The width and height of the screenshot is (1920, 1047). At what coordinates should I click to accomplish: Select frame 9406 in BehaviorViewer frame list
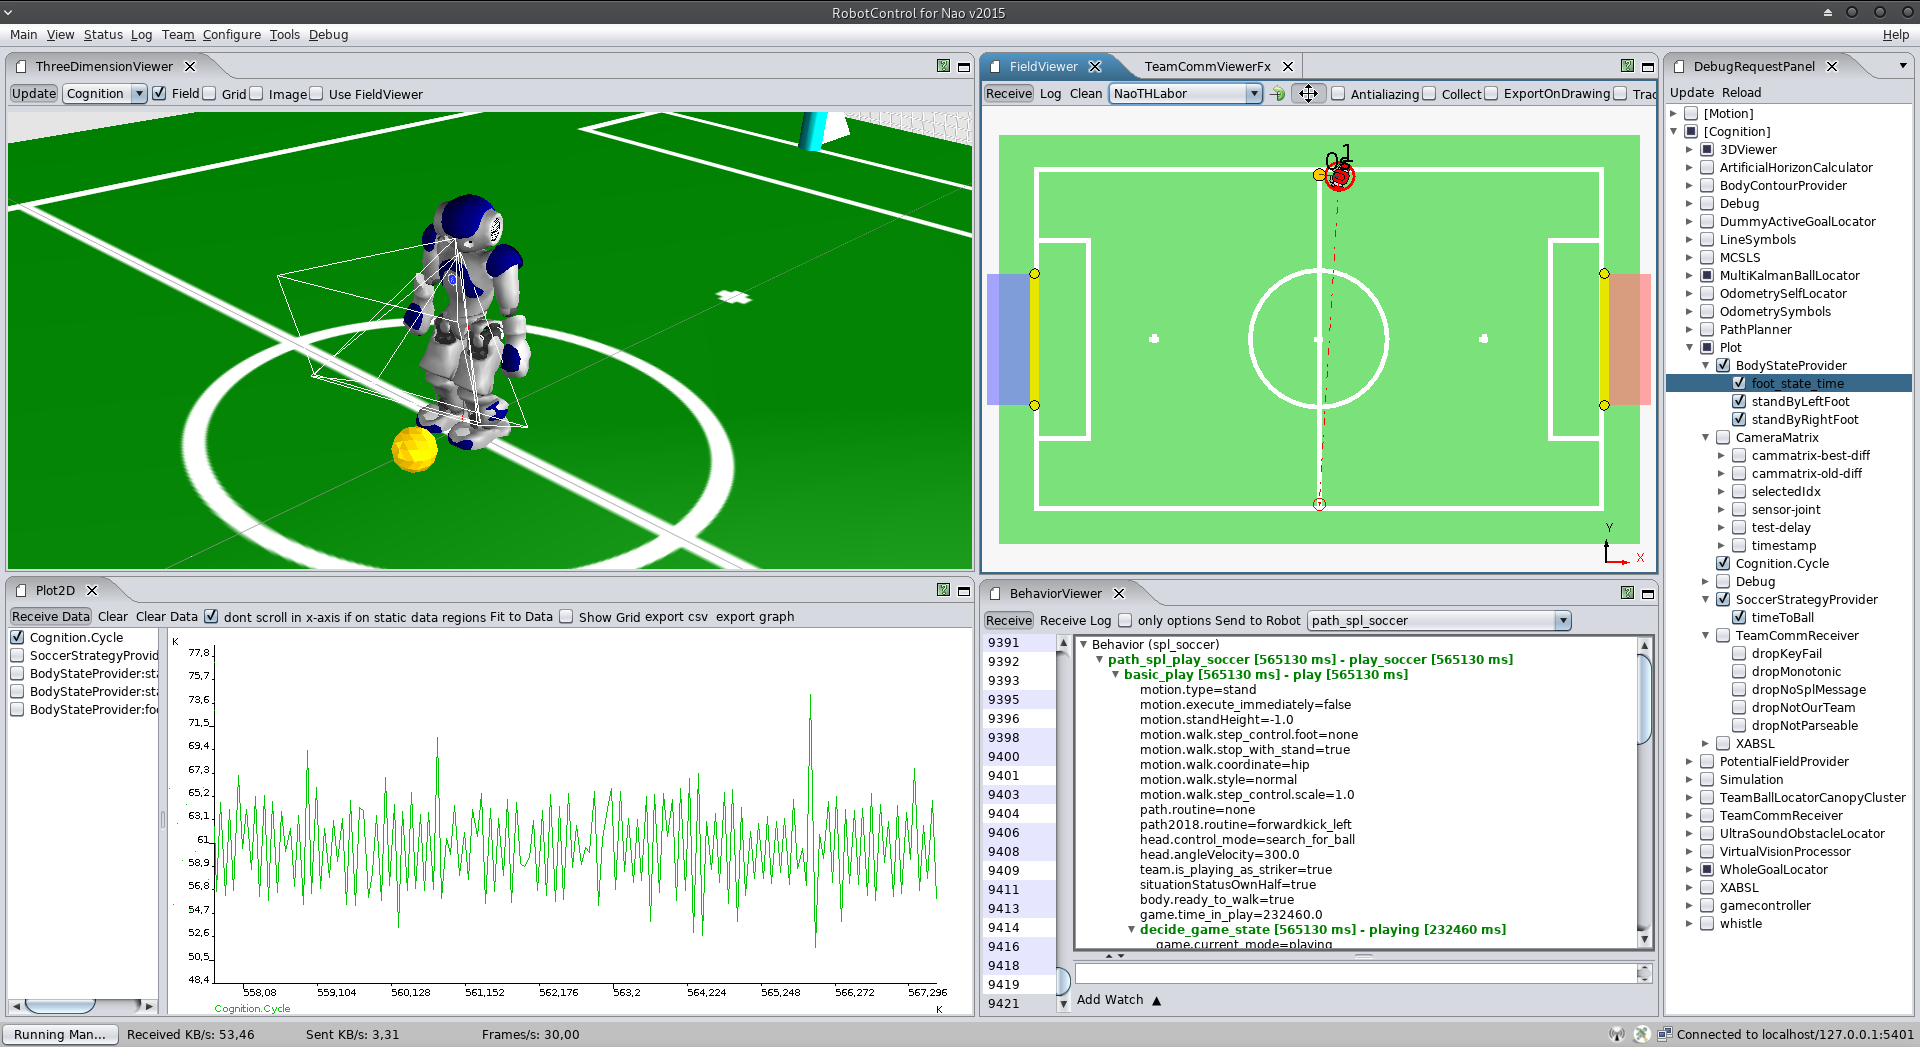(x=1004, y=833)
